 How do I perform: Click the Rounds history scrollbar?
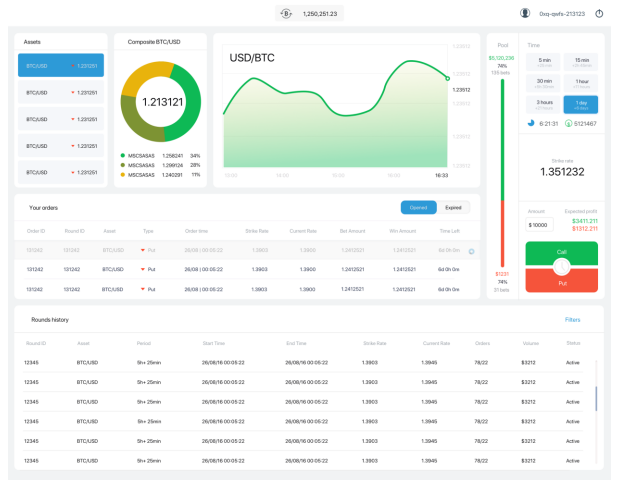click(x=596, y=399)
